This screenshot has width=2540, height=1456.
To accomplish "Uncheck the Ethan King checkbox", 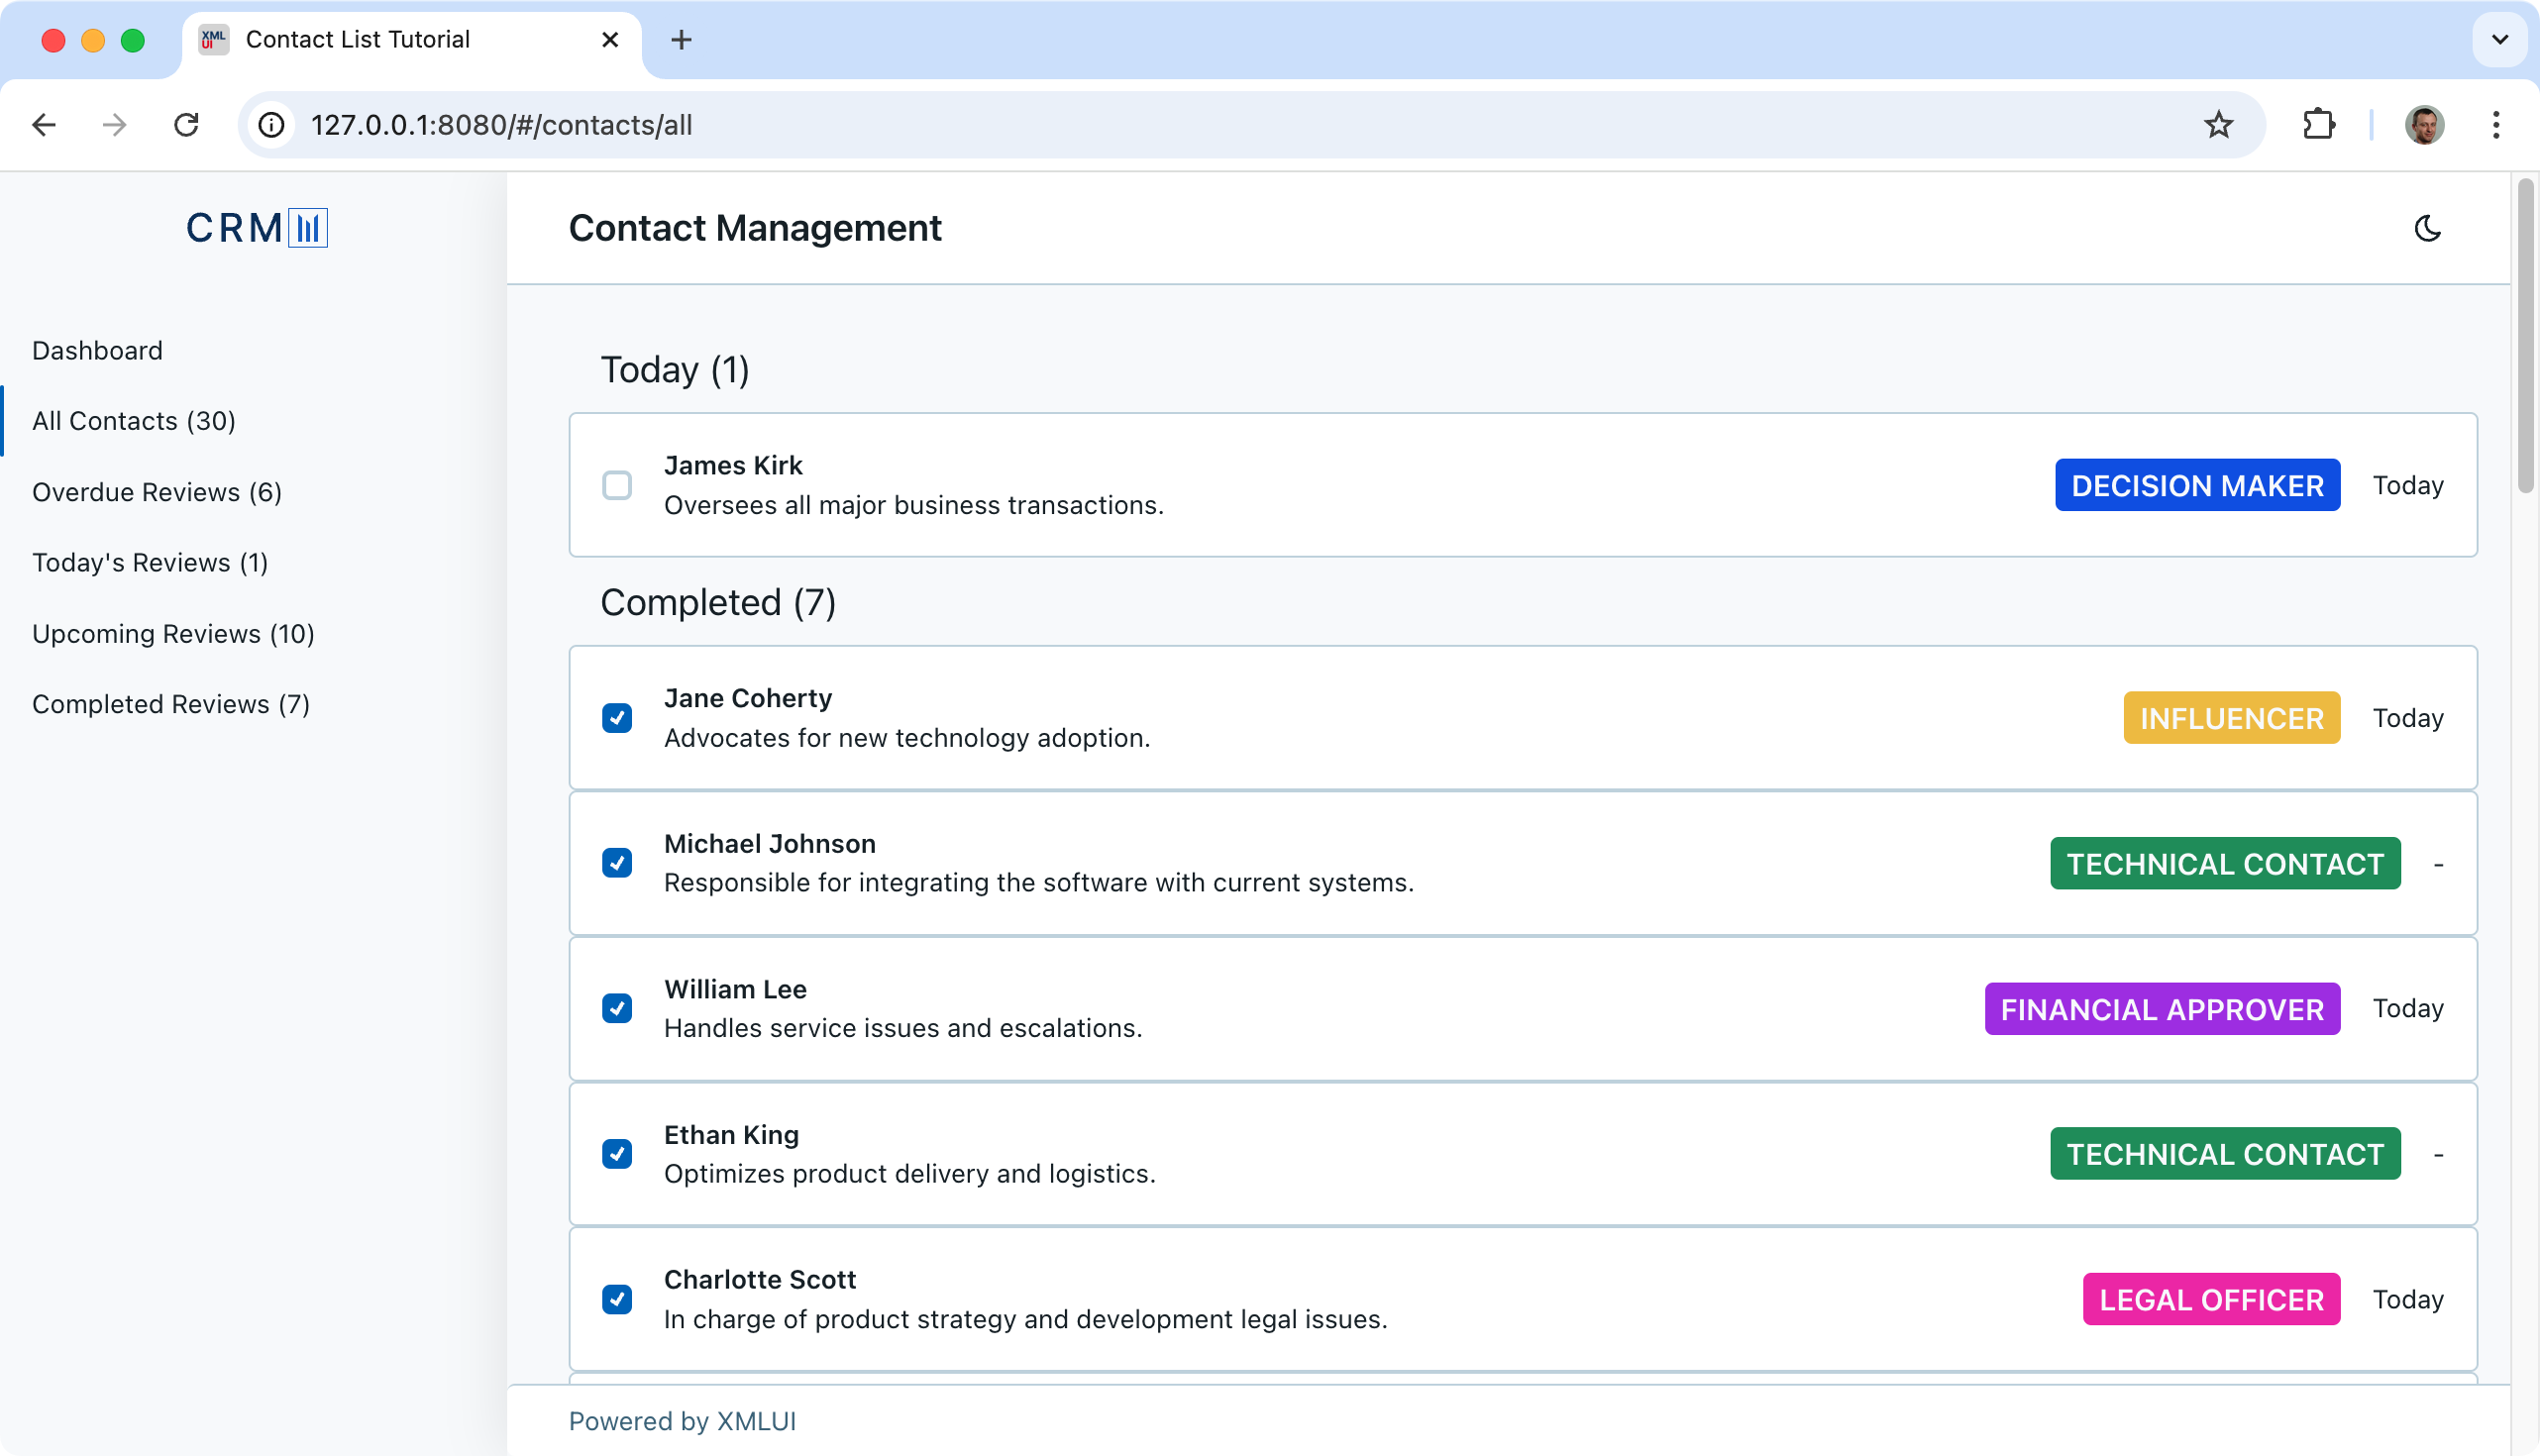I will coord(617,1154).
